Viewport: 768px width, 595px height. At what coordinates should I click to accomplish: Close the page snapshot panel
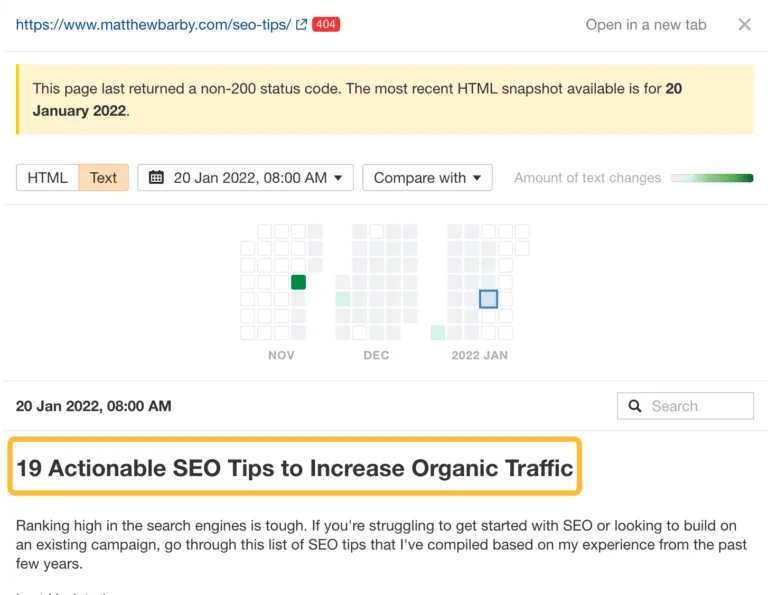(744, 24)
